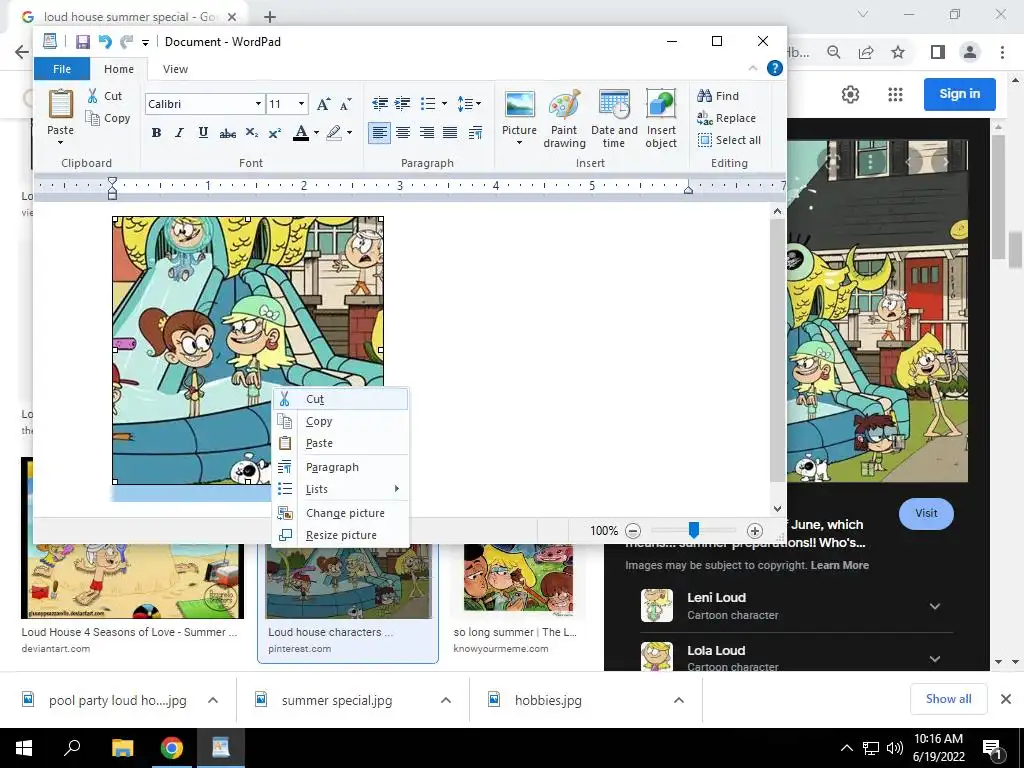1024x768 pixels.
Task: Toggle Underline formatting
Action: pos(203,133)
